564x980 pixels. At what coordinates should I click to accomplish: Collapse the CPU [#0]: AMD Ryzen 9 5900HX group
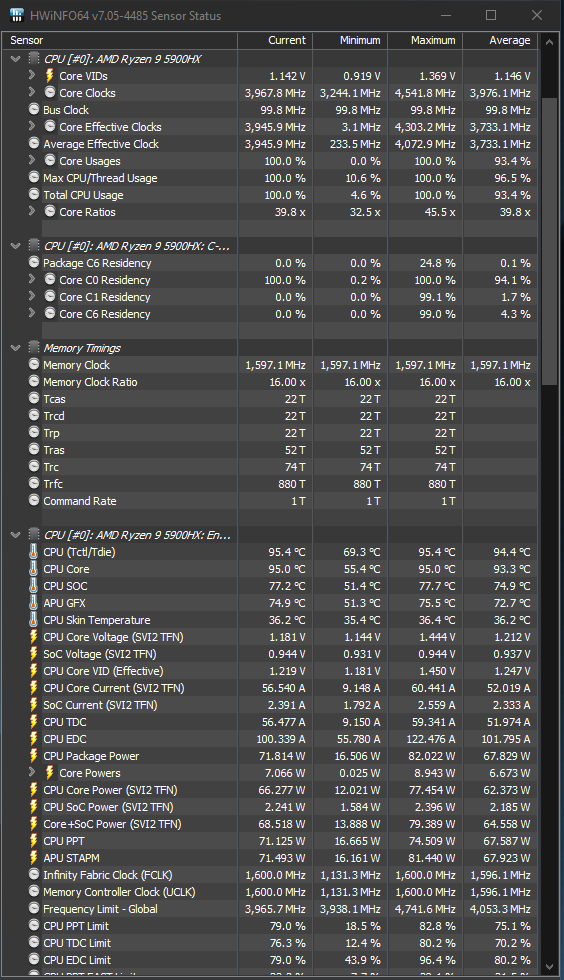click(16, 59)
